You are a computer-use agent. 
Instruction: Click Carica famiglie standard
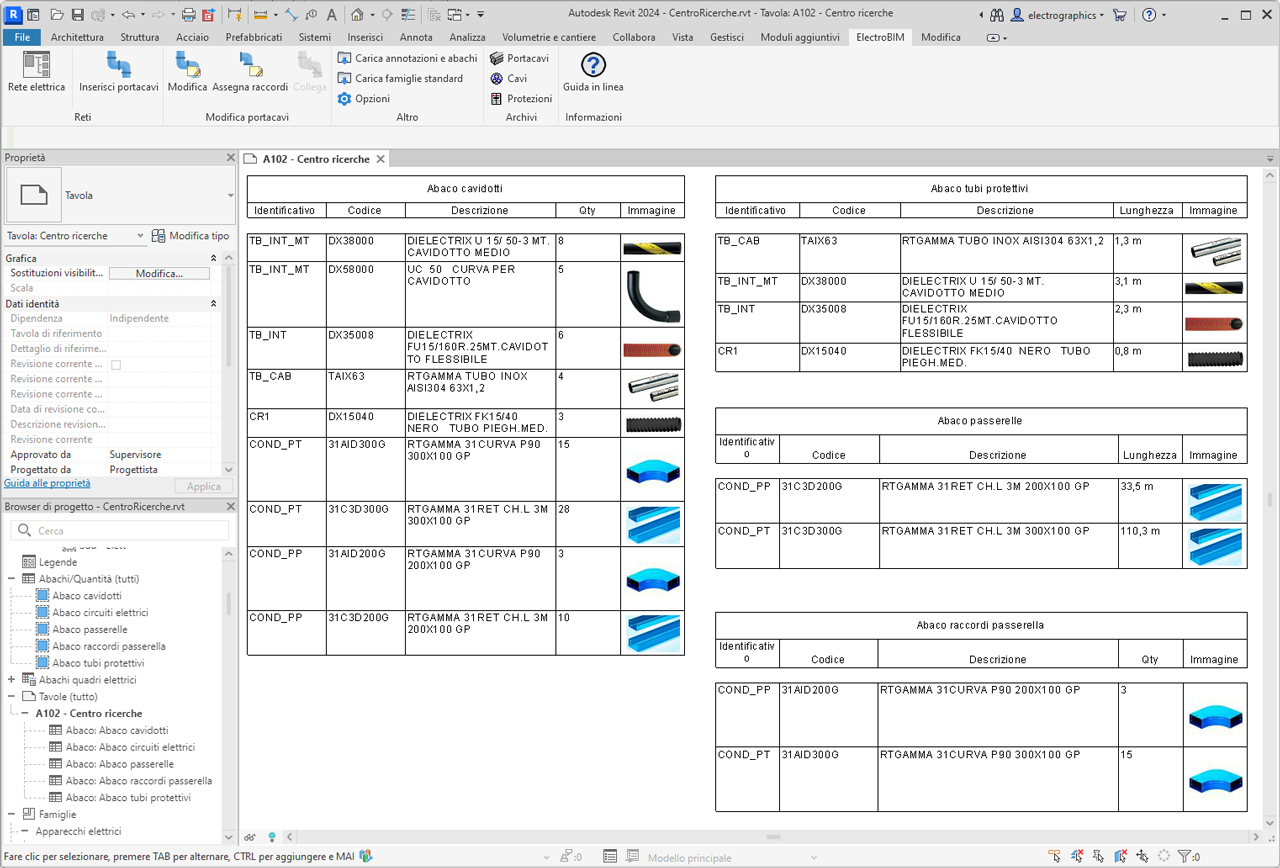click(x=400, y=78)
